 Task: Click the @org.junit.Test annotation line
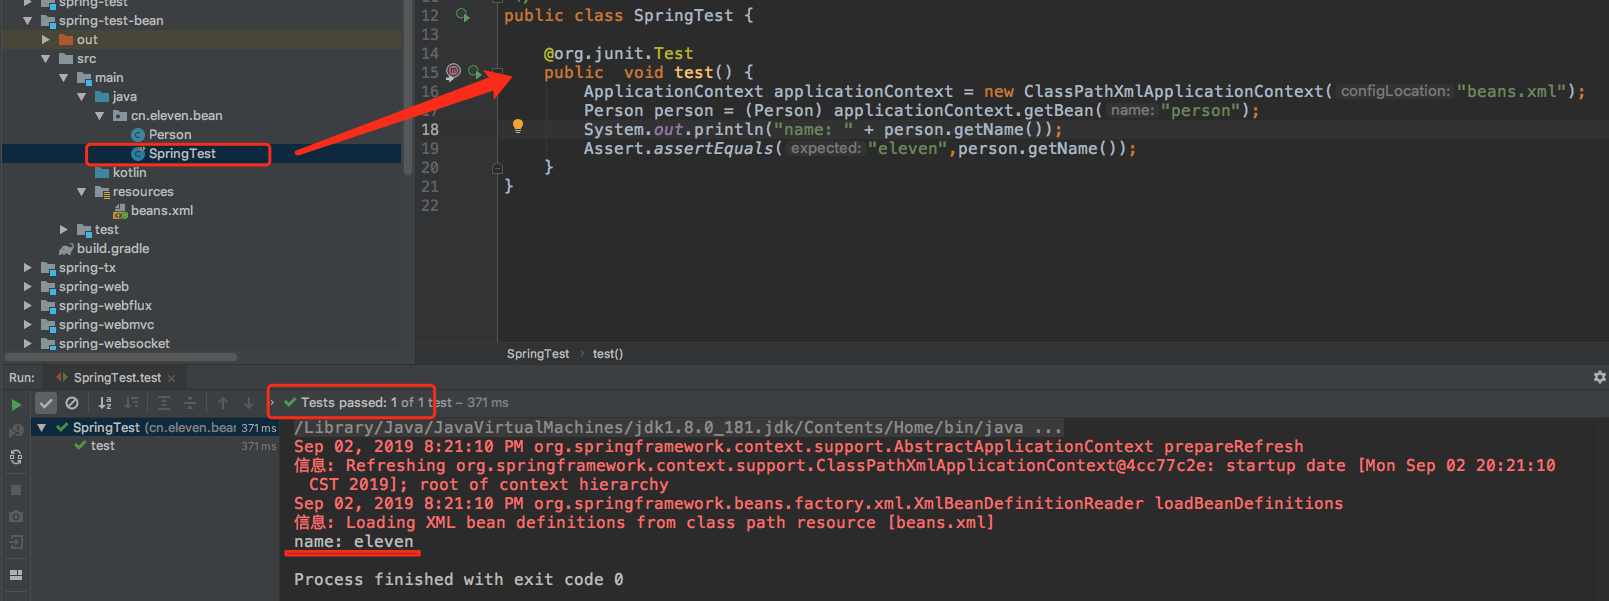pos(618,53)
